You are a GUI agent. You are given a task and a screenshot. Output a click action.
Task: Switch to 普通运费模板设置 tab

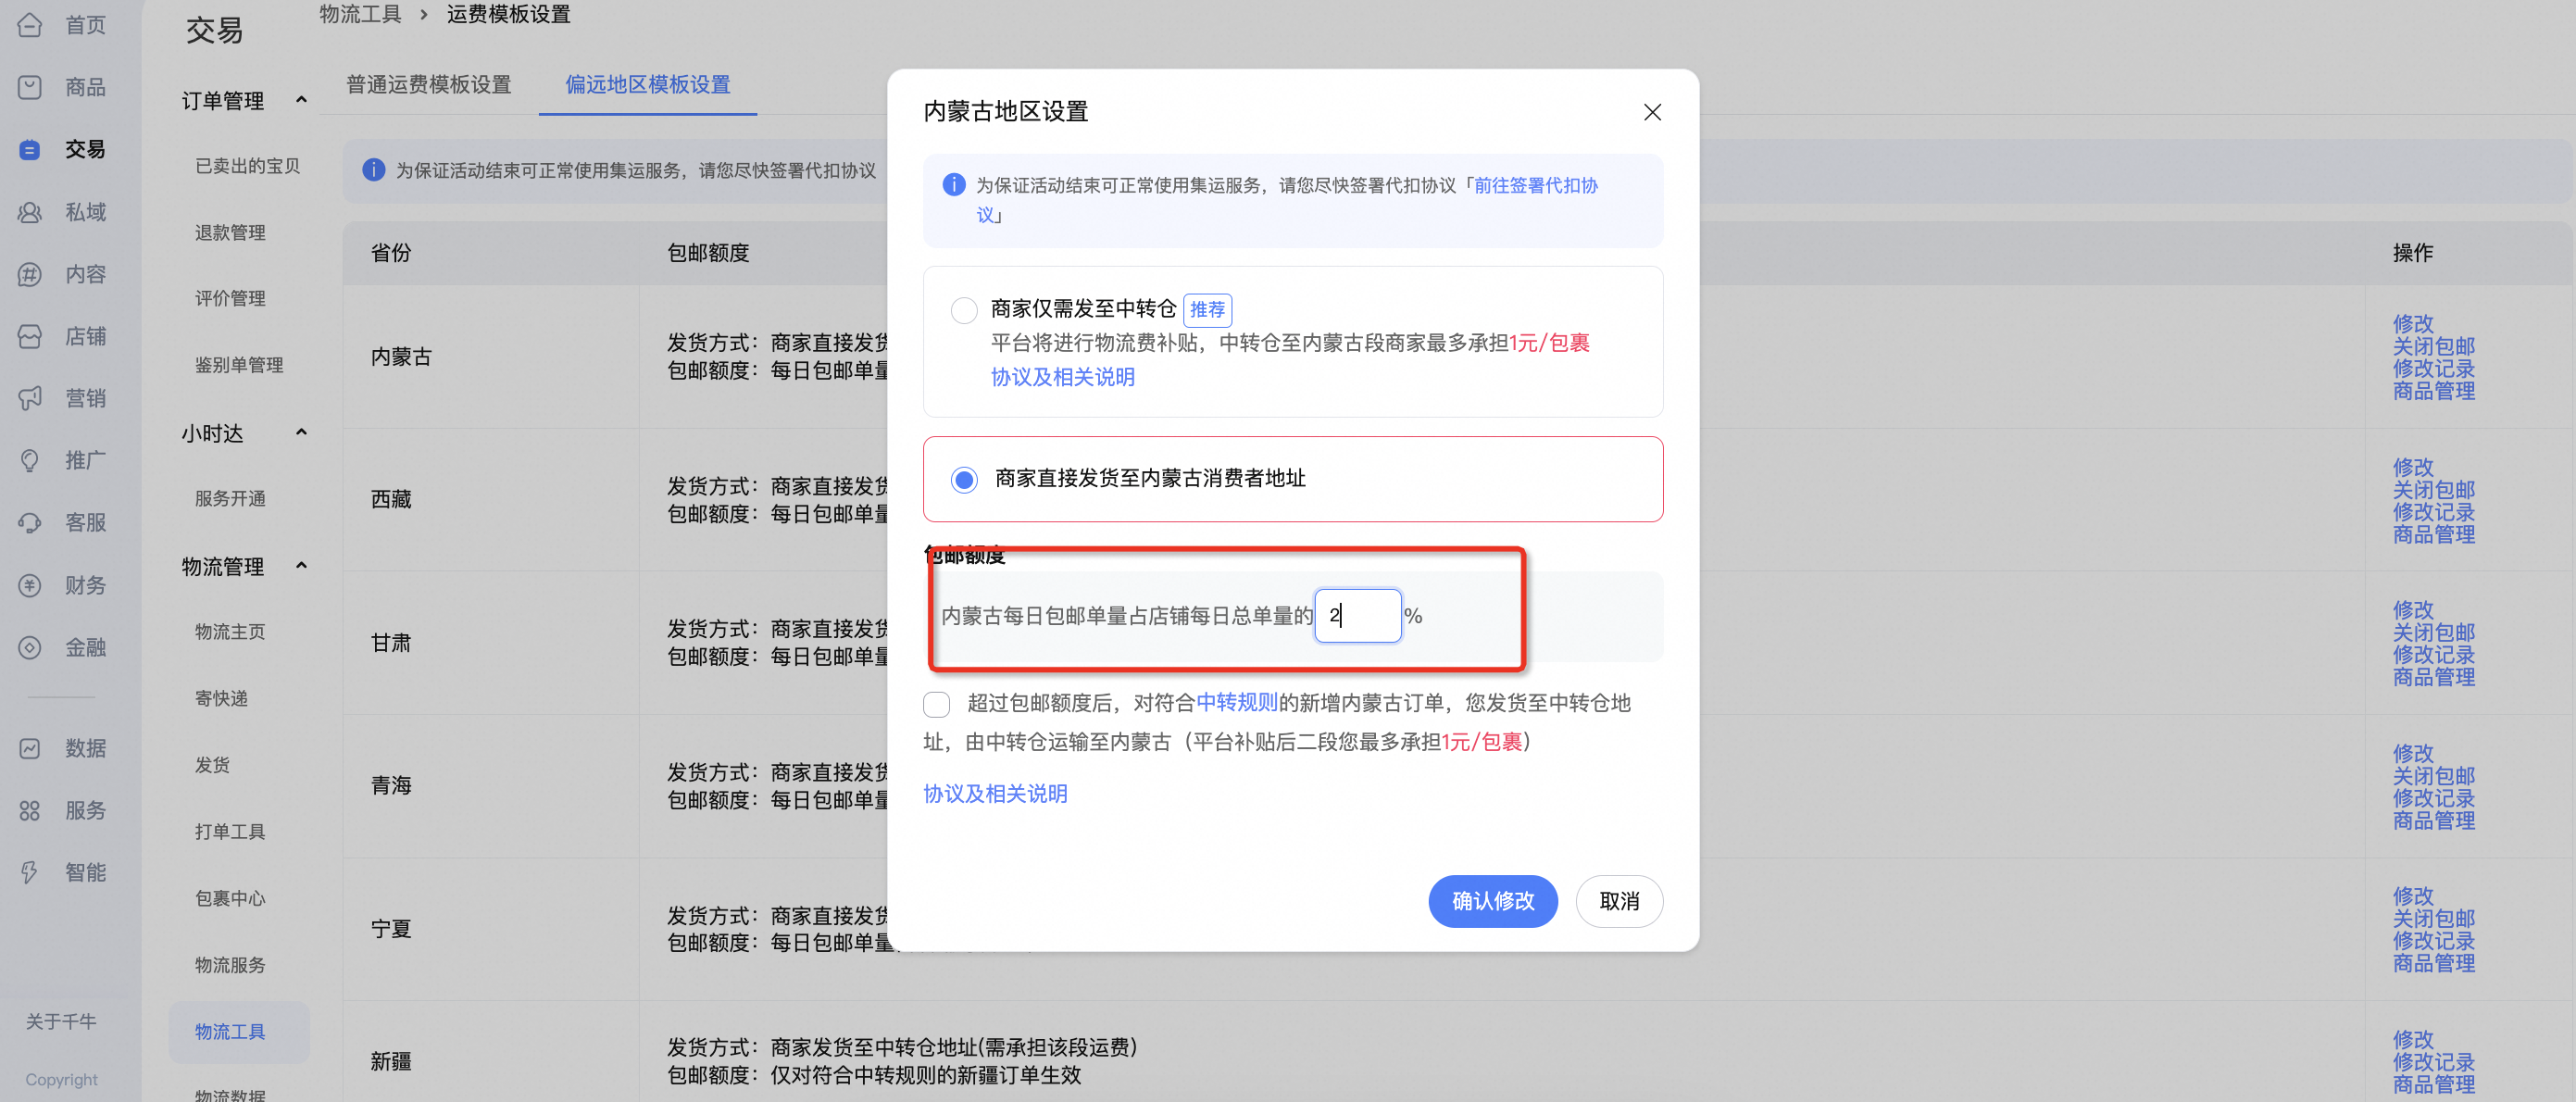pyautogui.click(x=428, y=84)
